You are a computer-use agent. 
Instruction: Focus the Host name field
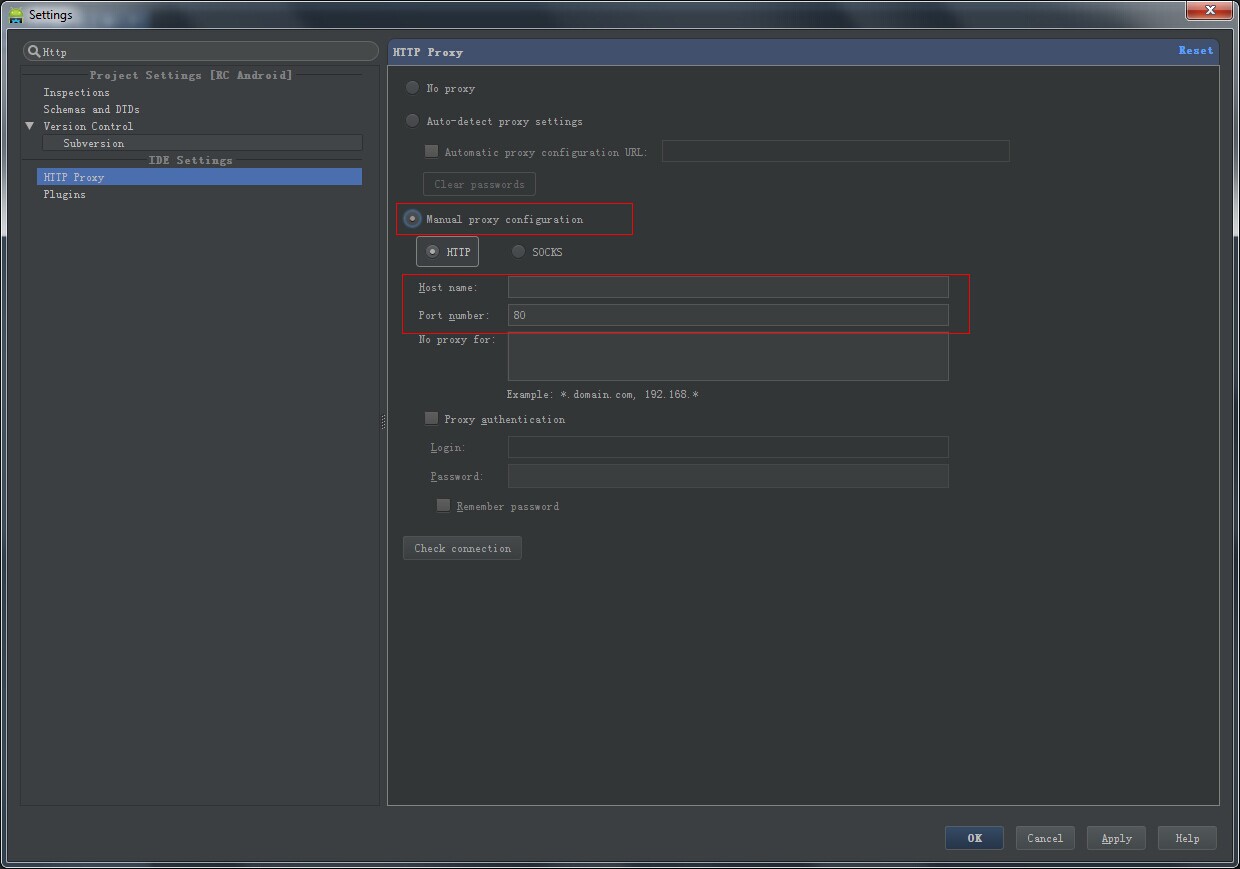(728, 287)
